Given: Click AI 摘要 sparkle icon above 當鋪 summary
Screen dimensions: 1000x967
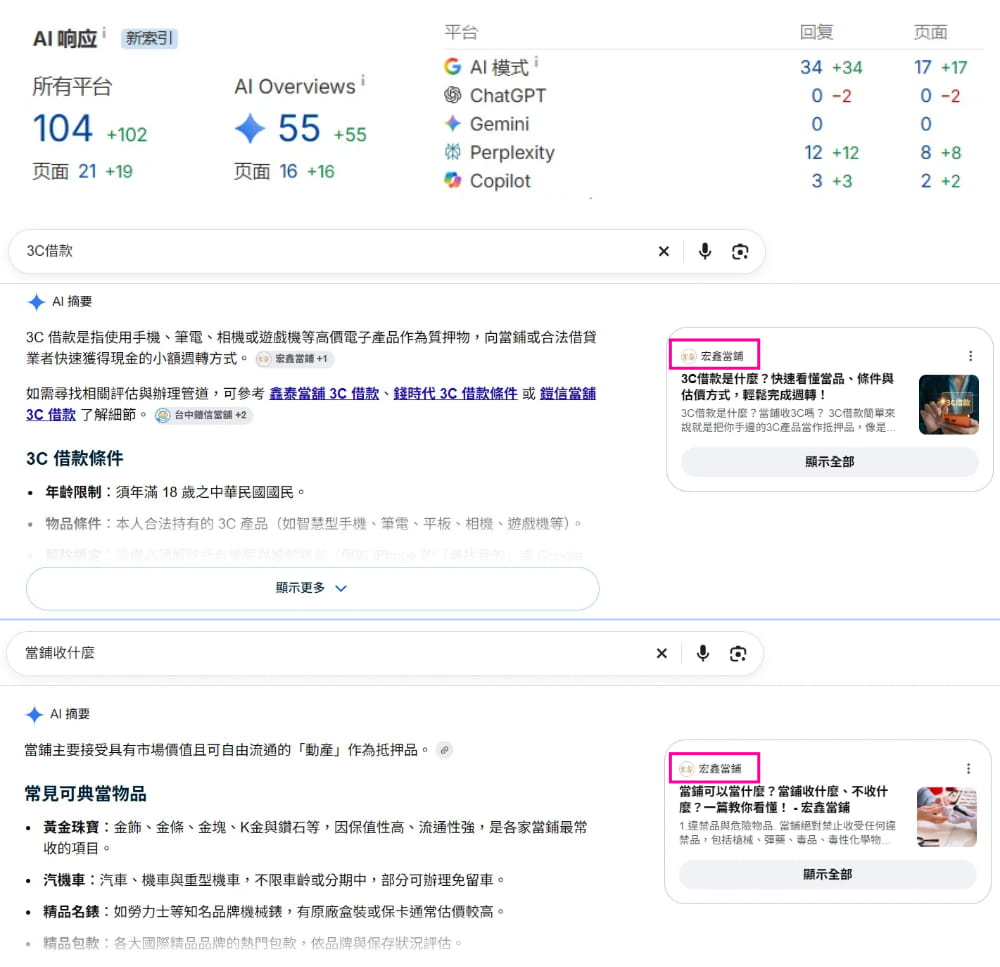Looking at the screenshot, I should coord(34,714).
